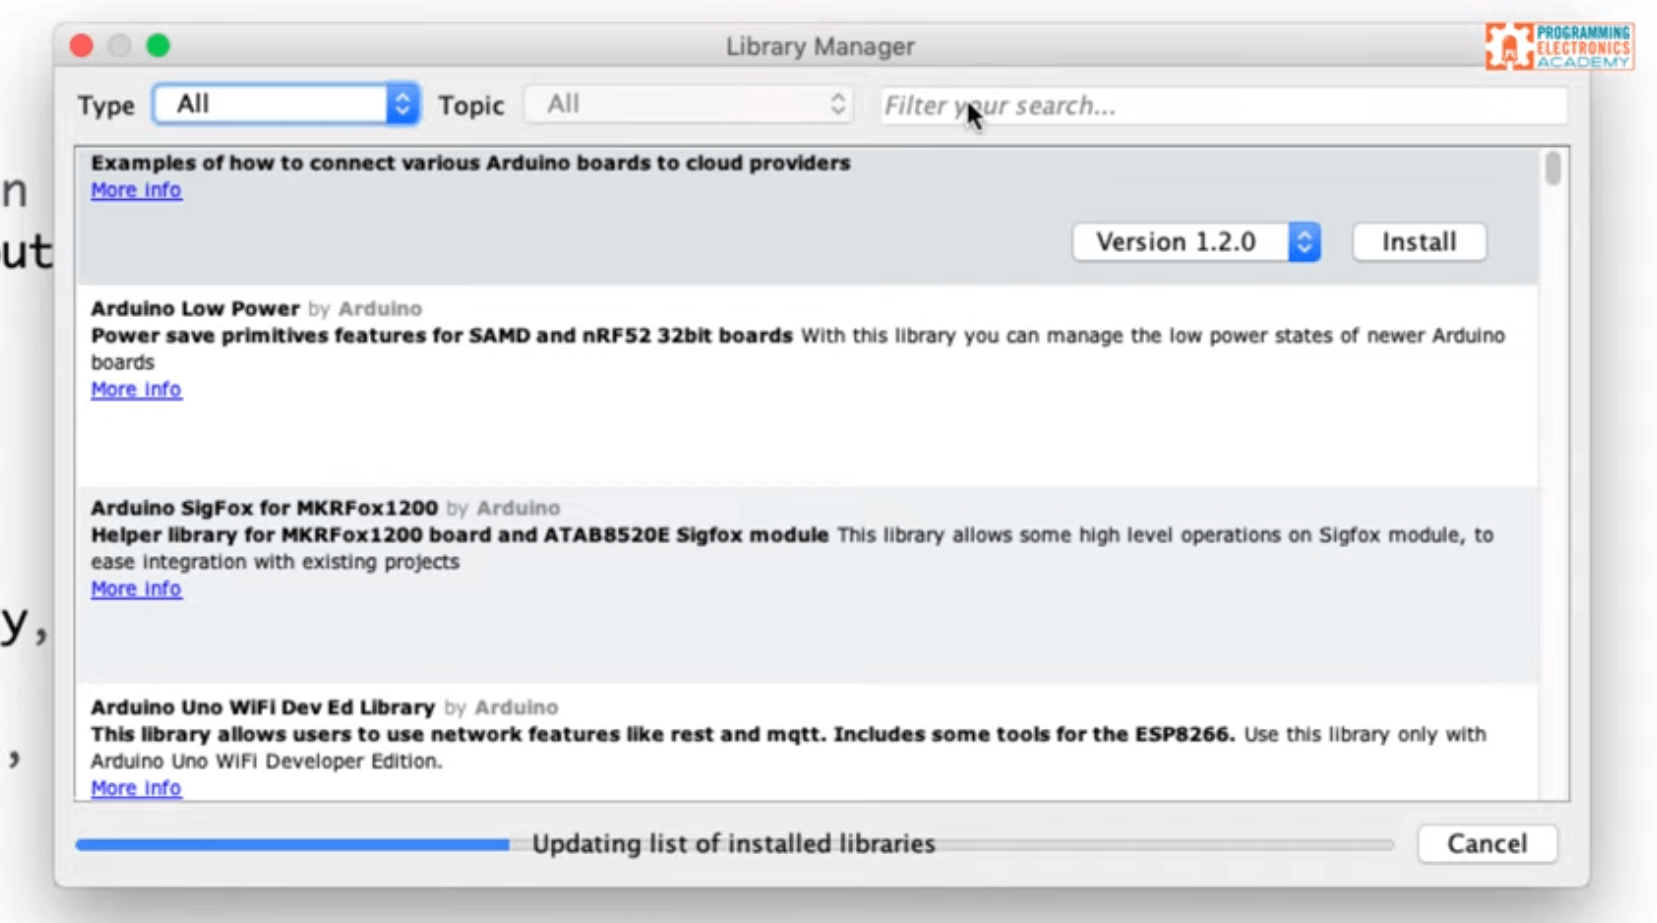This screenshot has width=1657, height=923.
Task: Select Arduino Uno WiFi Dev Ed Library title
Action: tap(263, 707)
